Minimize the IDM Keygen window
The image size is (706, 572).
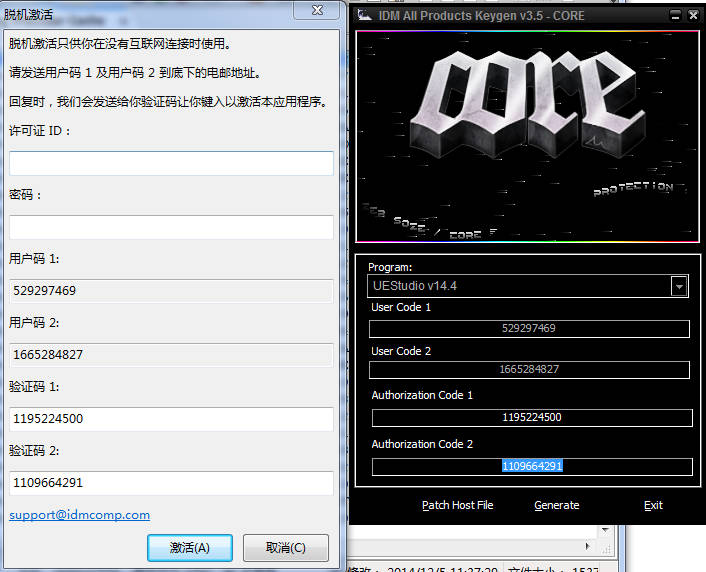676,15
